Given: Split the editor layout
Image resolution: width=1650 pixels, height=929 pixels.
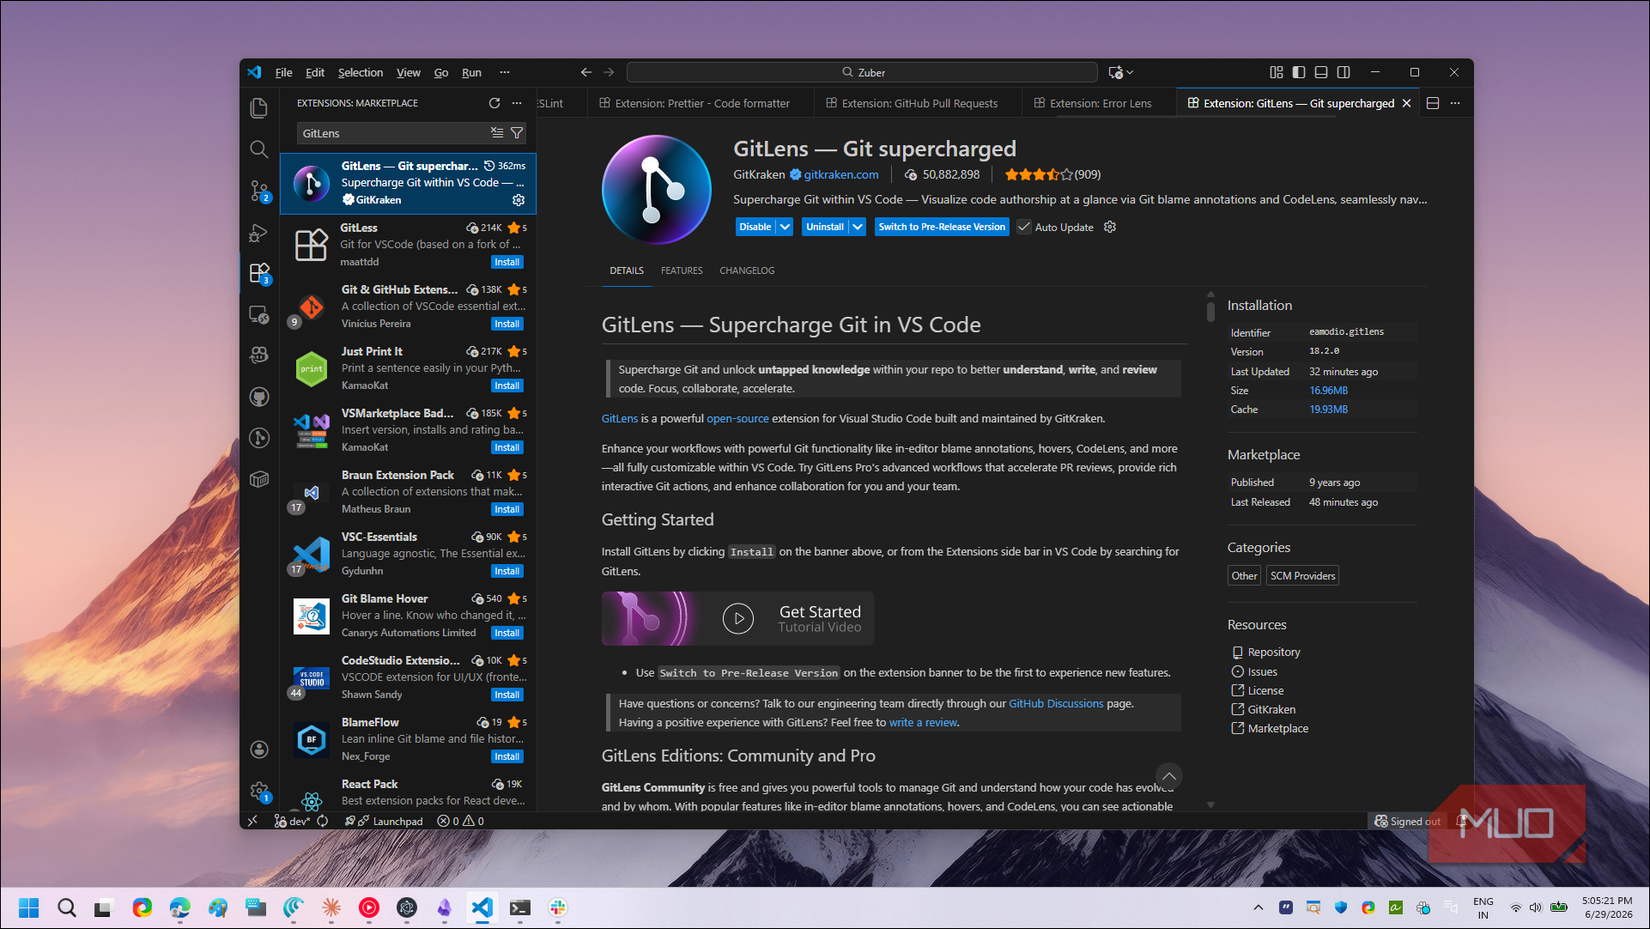Looking at the screenshot, I should pyautogui.click(x=1432, y=103).
